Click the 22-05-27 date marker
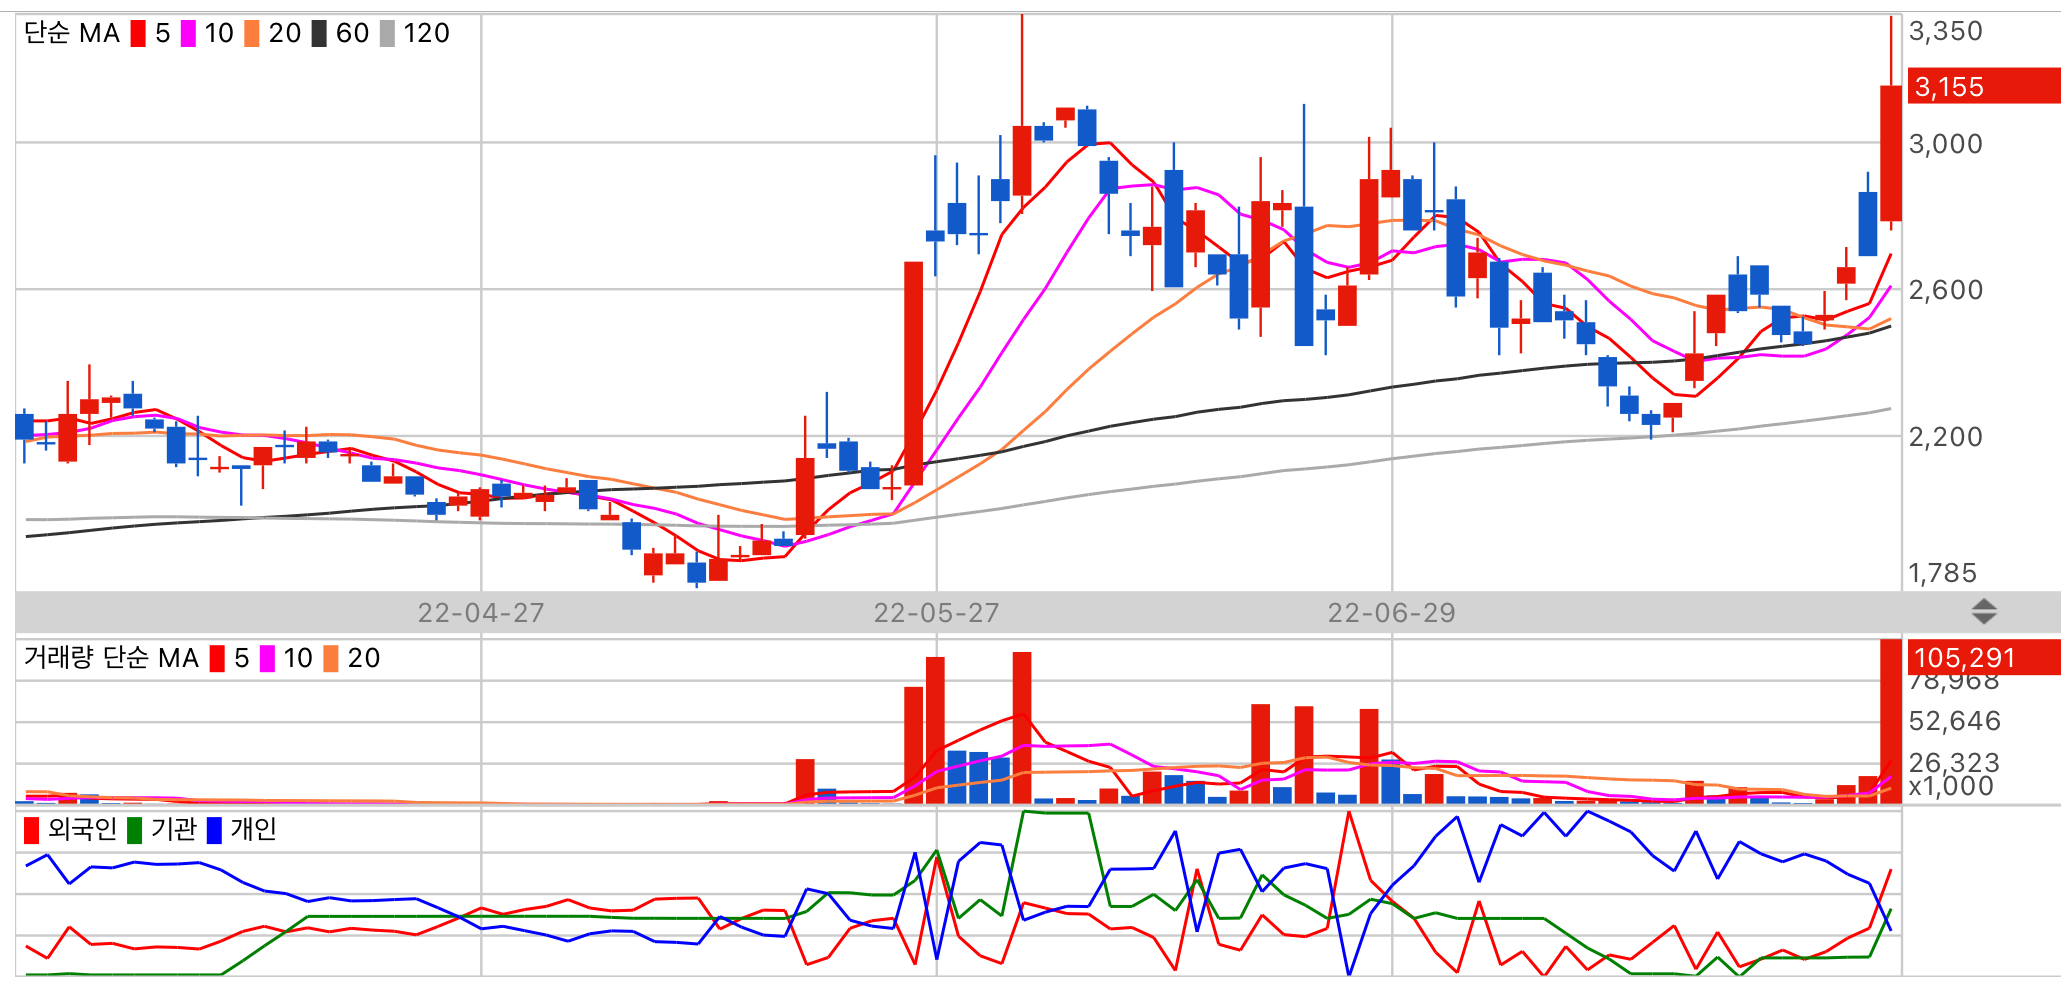This screenshot has width=2061, height=988. click(937, 613)
